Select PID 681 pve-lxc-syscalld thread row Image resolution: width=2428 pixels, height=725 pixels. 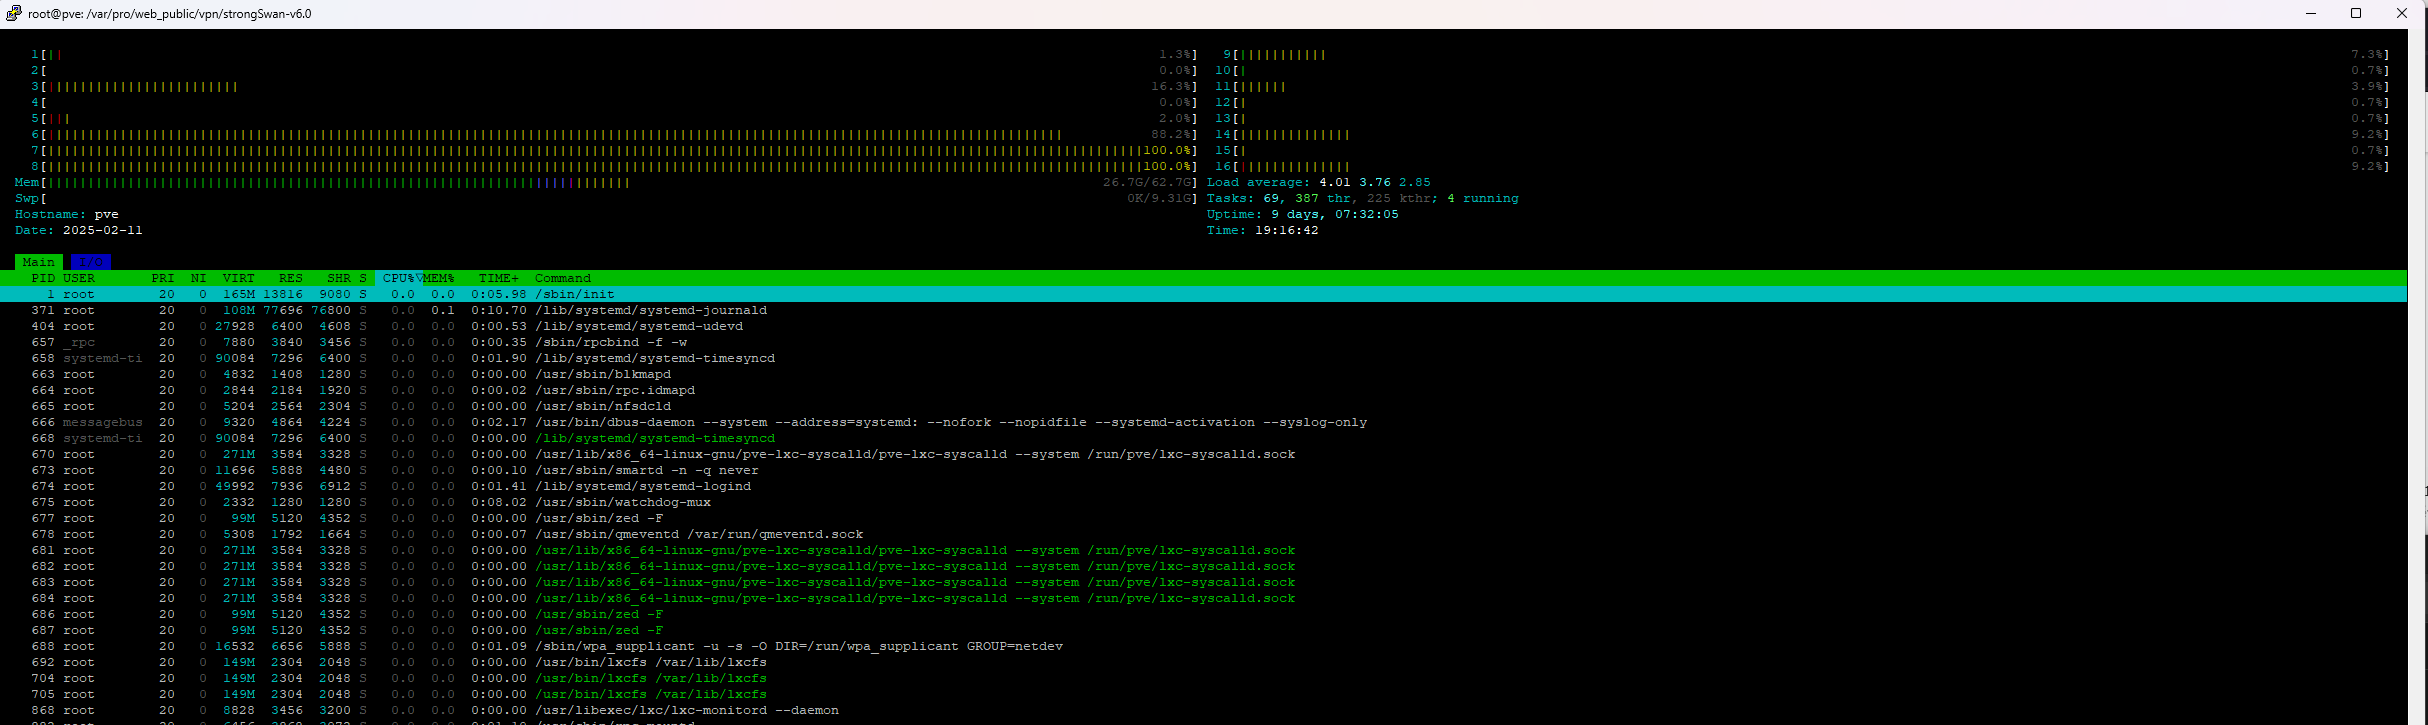coord(1203,550)
